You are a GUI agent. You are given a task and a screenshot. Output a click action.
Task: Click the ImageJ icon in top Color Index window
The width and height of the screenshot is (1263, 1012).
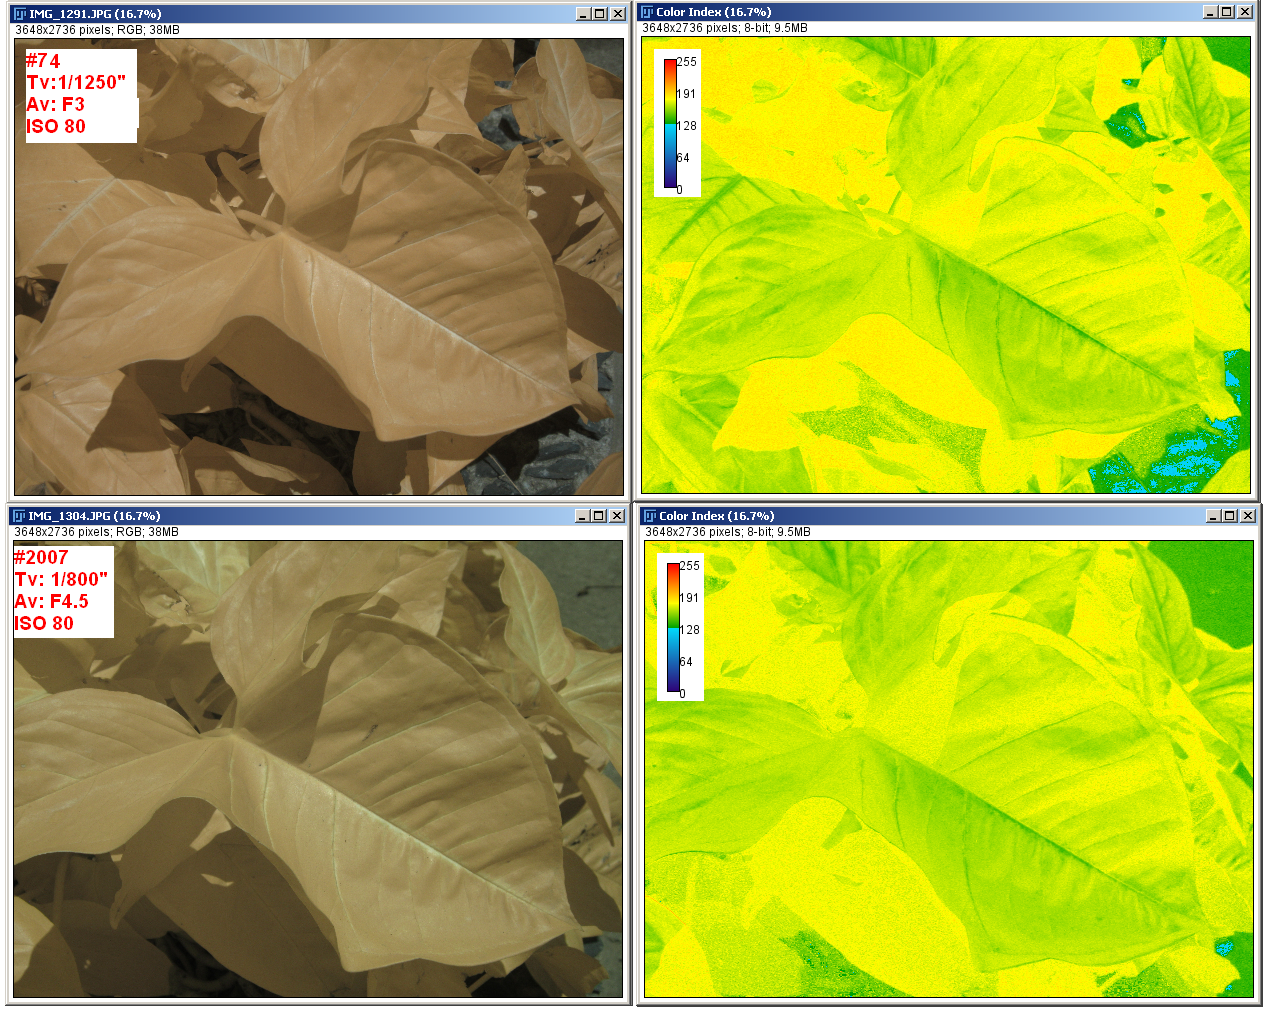pyautogui.click(x=647, y=12)
